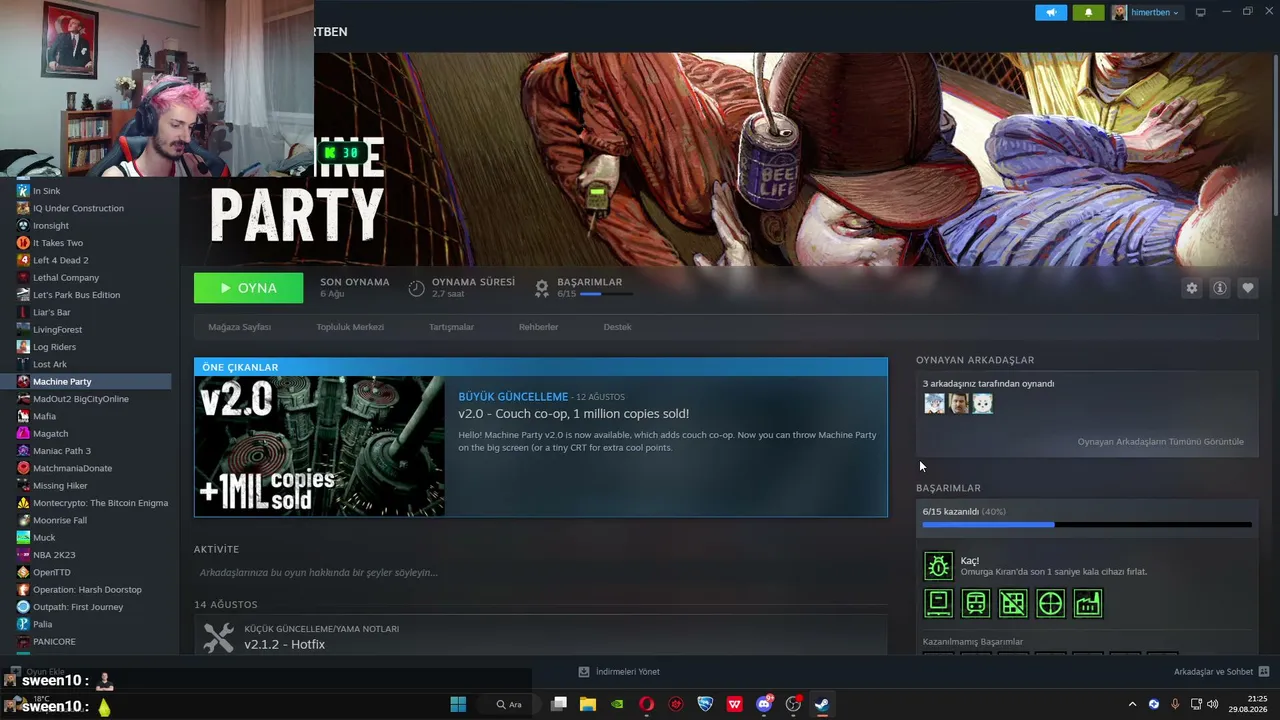Open game settings gear icon
1280x720 pixels.
coord(1192,288)
